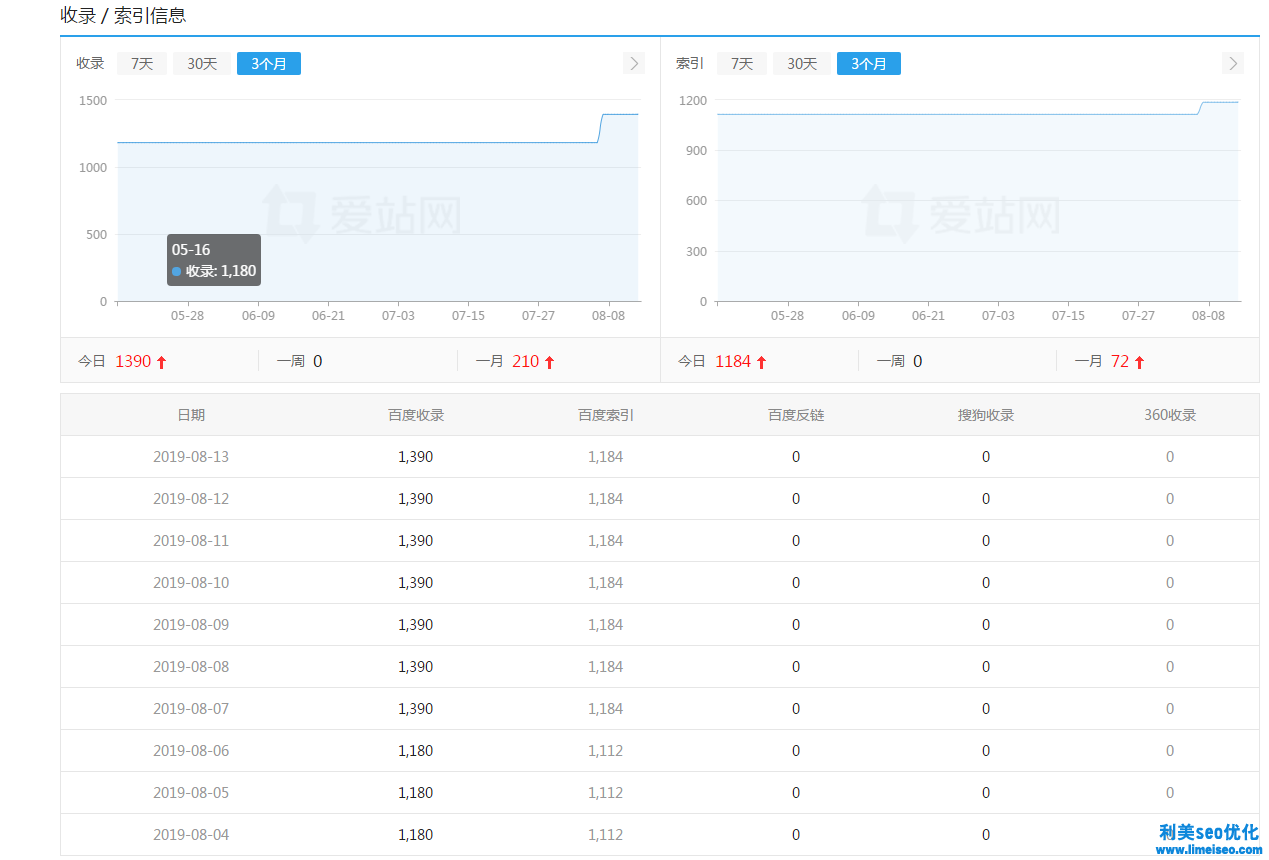Click 百度索引 value 1,184 in 2019-08-13 row
This screenshot has width=1269, height=860.
click(606, 457)
